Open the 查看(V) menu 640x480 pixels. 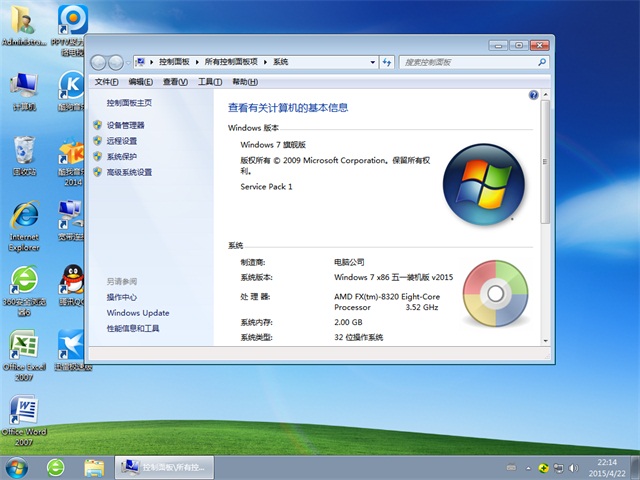point(175,82)
